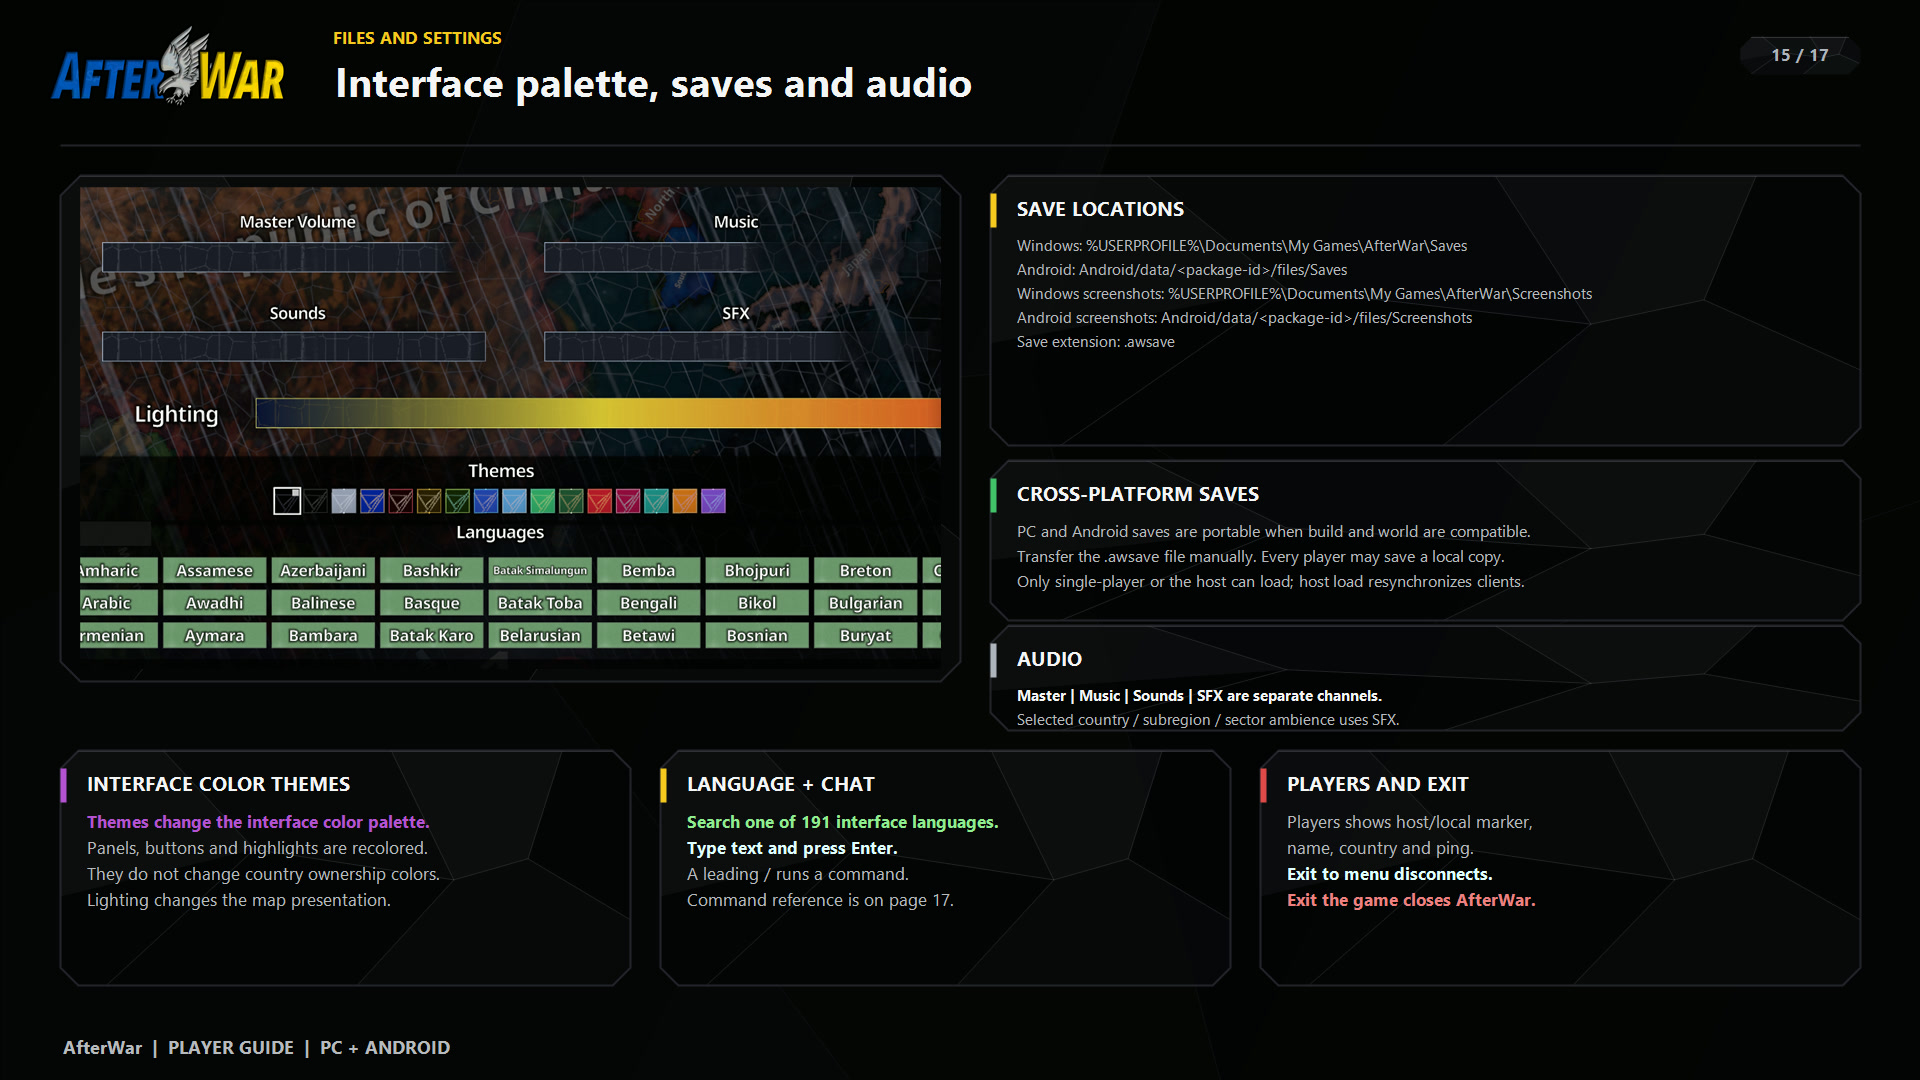Click the AfterWar eagle logo

pos(168,68)
